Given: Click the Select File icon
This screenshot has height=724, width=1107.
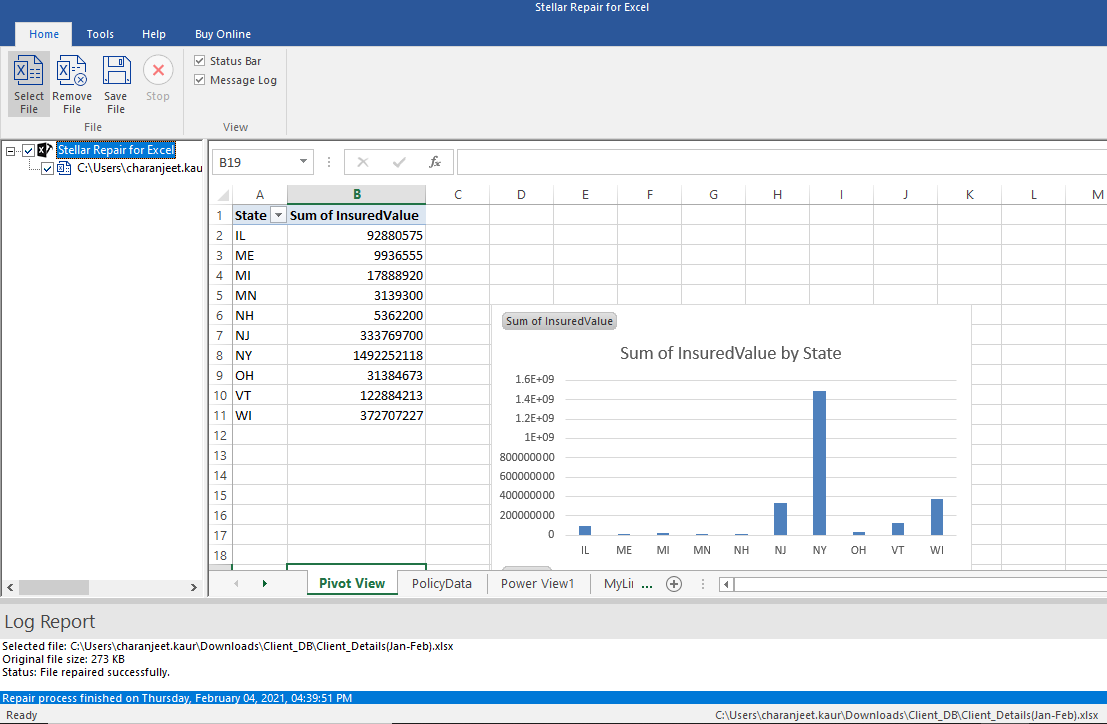Looking at the screenshot, I should coord(29,71).
